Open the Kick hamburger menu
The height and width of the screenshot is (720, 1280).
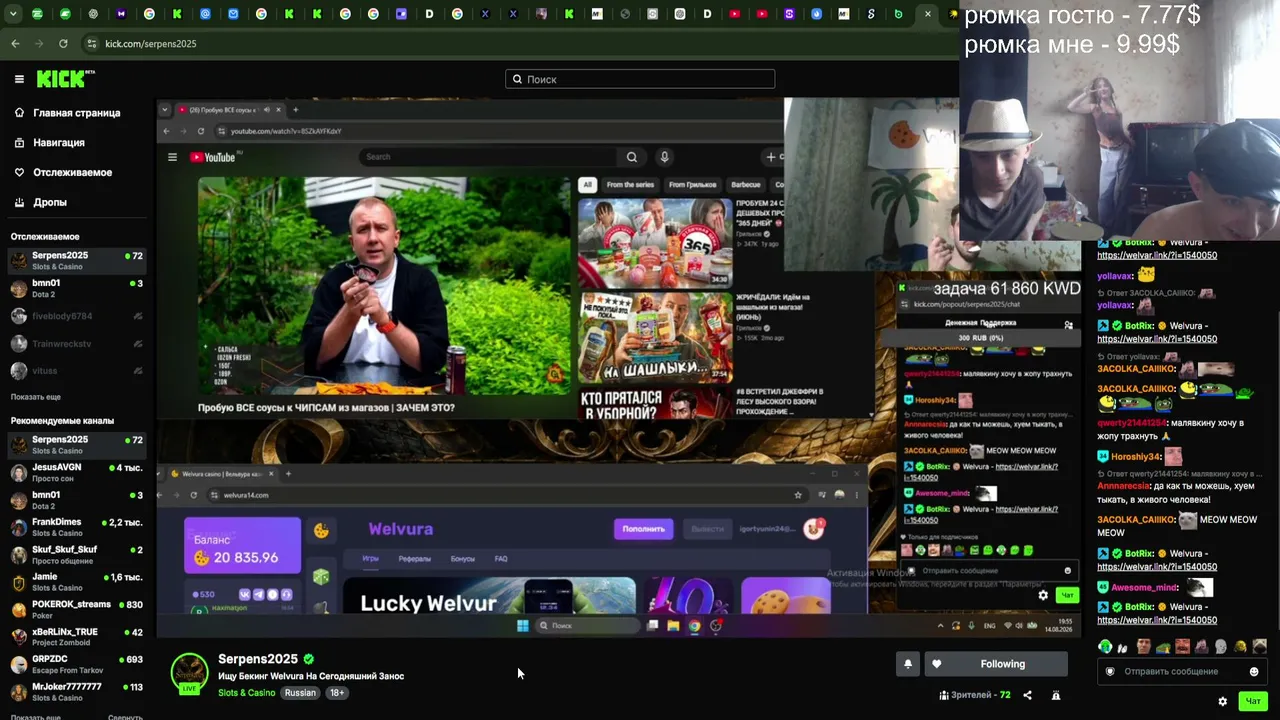pyautogui.click(x=19, y=79)
